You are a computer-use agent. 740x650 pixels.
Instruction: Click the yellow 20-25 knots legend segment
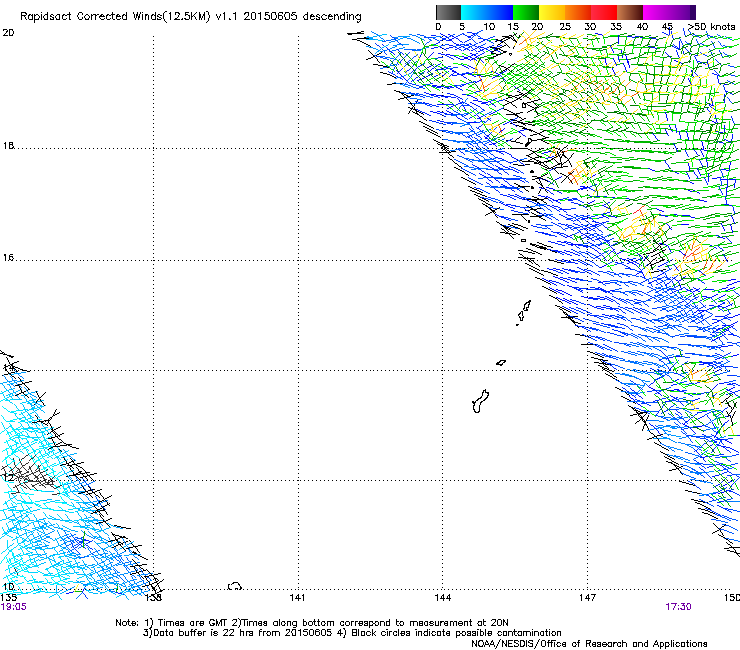click(552, 12)
